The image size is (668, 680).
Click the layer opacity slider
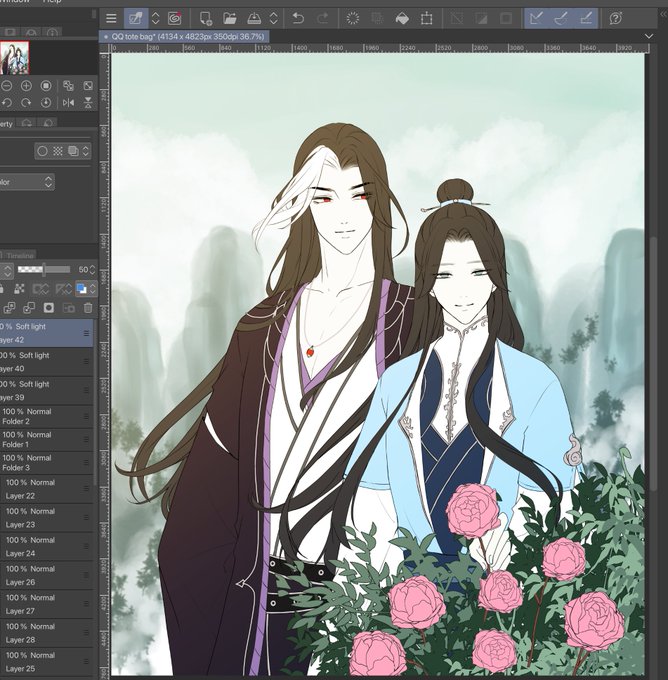tap(43, 270)
